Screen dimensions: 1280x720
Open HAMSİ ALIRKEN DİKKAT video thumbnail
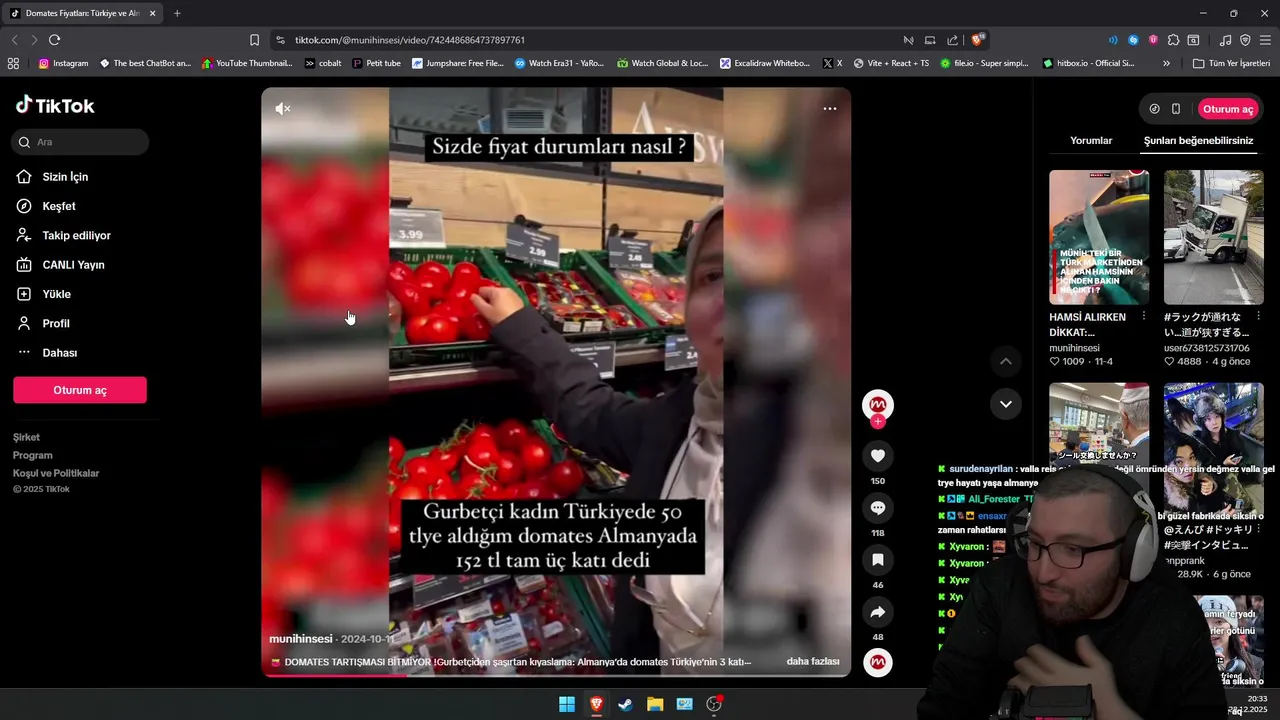click(x=1099, y=237)
